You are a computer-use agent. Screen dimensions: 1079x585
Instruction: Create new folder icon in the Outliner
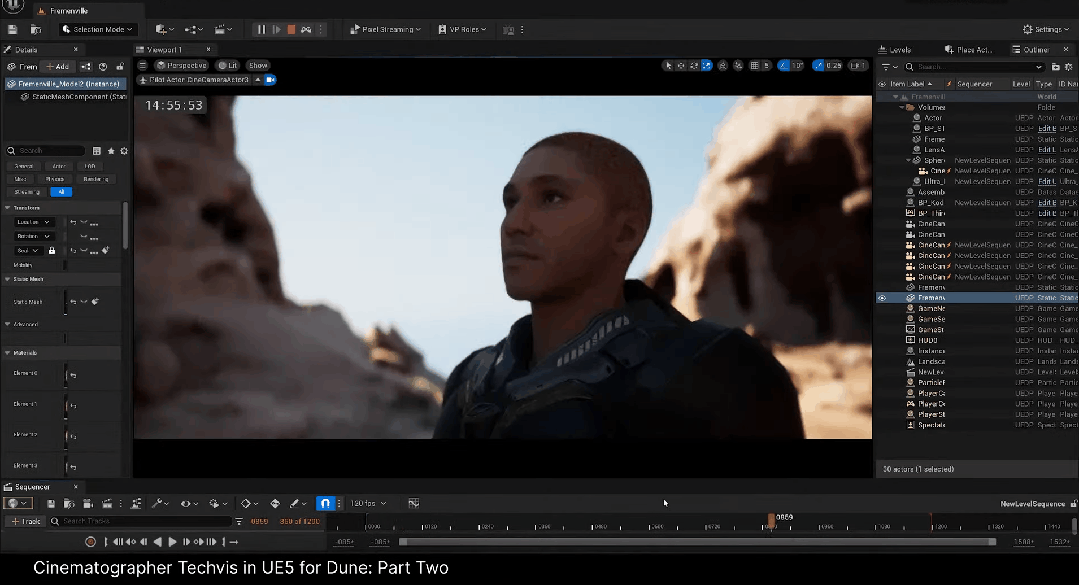coord(1056,67)
